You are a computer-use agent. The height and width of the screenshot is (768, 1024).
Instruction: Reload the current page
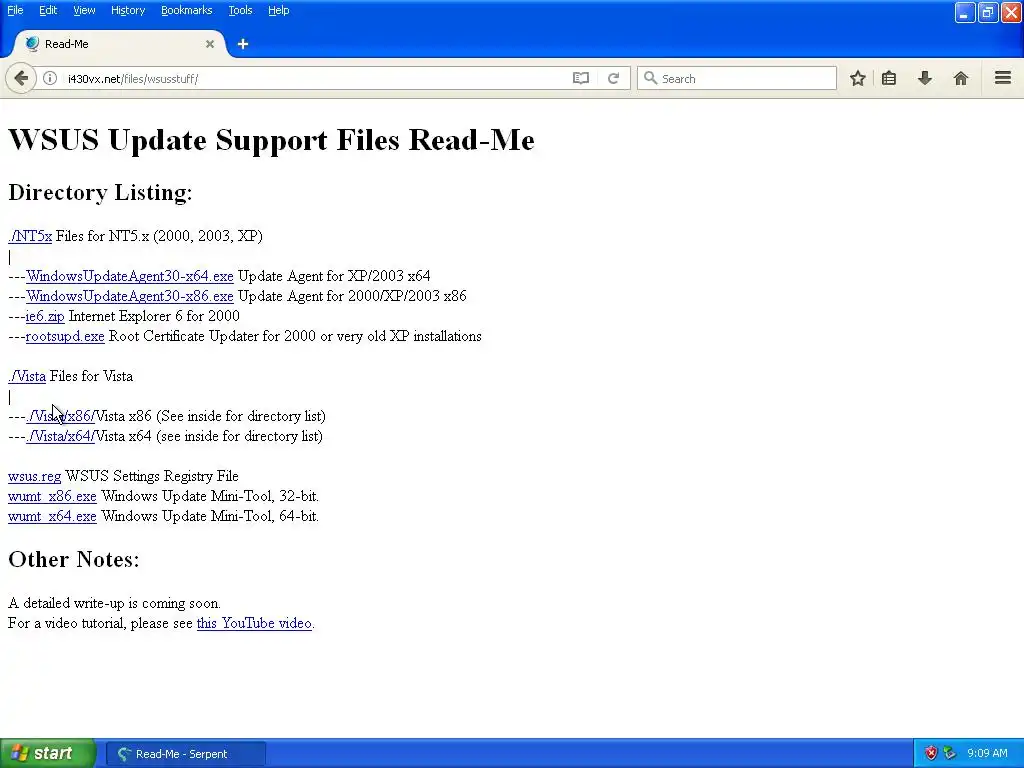point(613,78)
